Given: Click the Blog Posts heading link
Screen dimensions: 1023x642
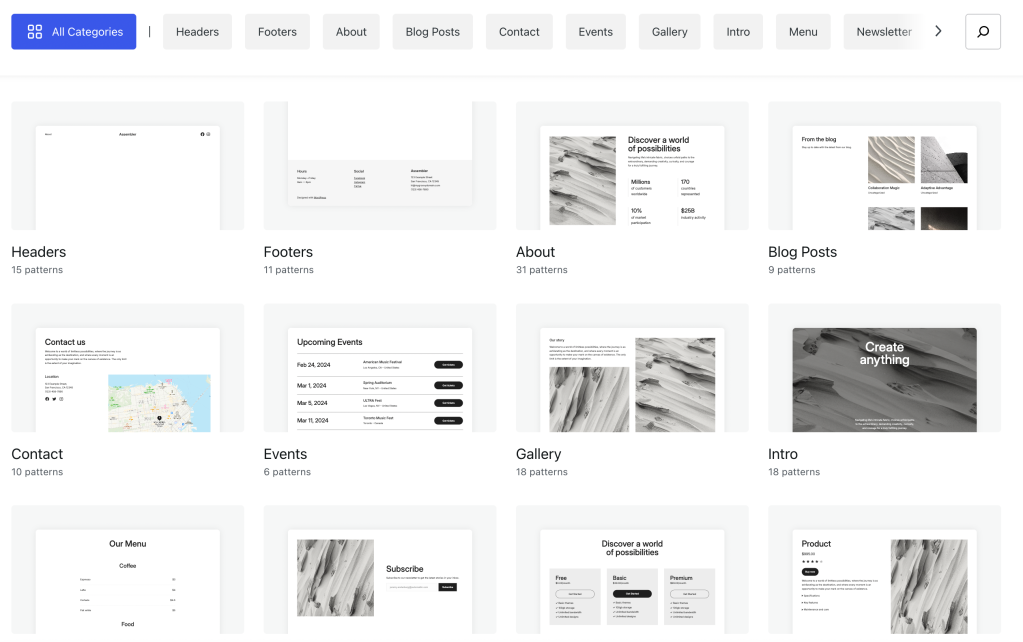Looking at the screenshot, I should click(x=802, y=252).
